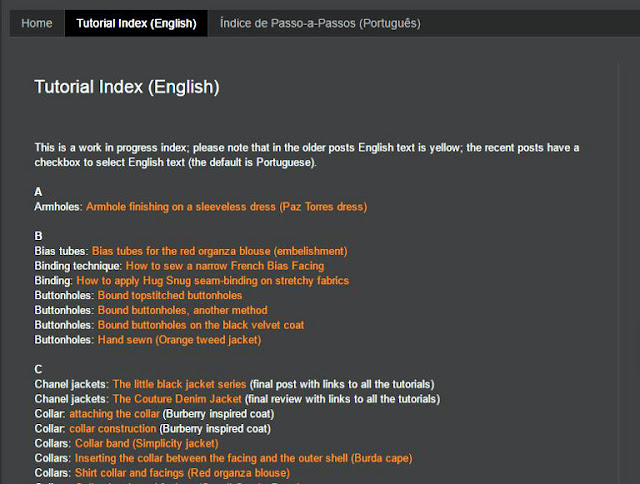Click the Tutorial Index (English) page heading
Image resolution: width=640 pixels, height=484 pixels.
tap(126, 87)
